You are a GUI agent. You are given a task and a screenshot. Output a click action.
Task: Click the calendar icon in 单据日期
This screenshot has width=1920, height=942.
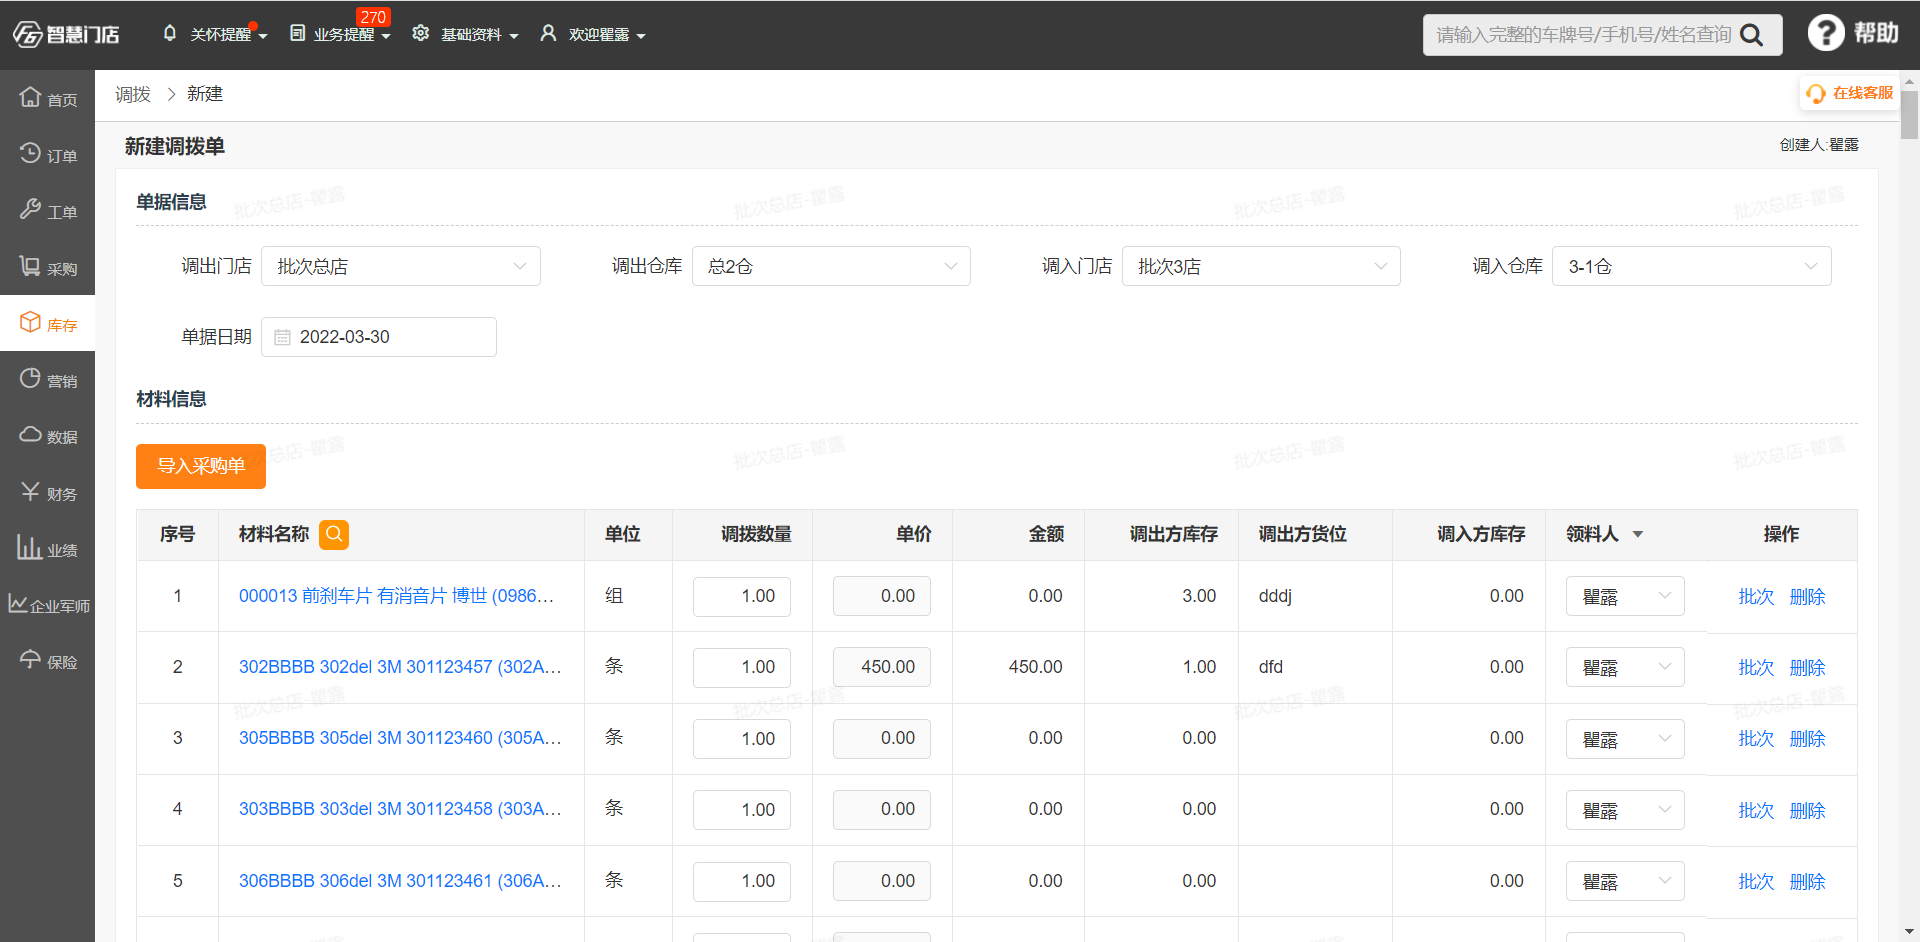click(x=282, y=338)
